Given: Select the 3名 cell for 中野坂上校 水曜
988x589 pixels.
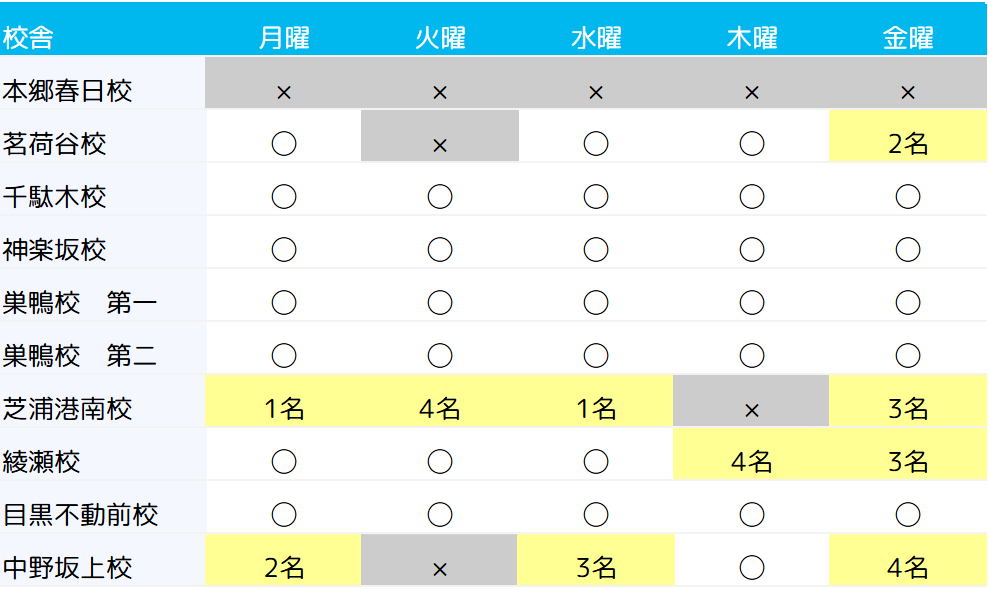Looking at the screenshot, I should [596, 567].
